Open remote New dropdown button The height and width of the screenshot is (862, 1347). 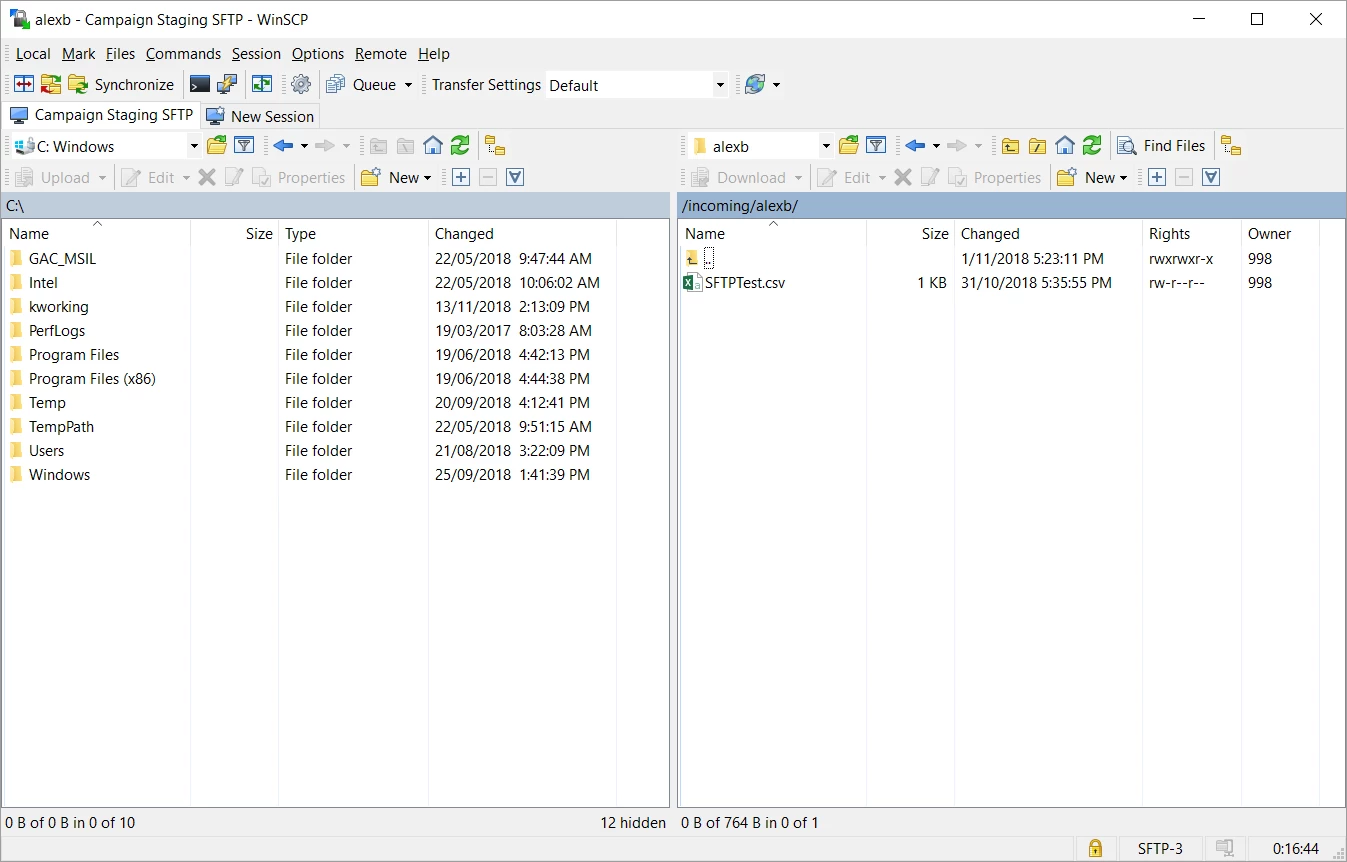click(x=1092, y=178)
